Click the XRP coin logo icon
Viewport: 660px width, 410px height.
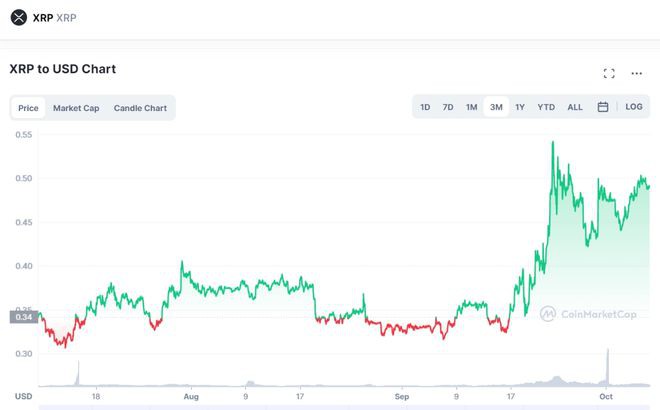point(19,18)
